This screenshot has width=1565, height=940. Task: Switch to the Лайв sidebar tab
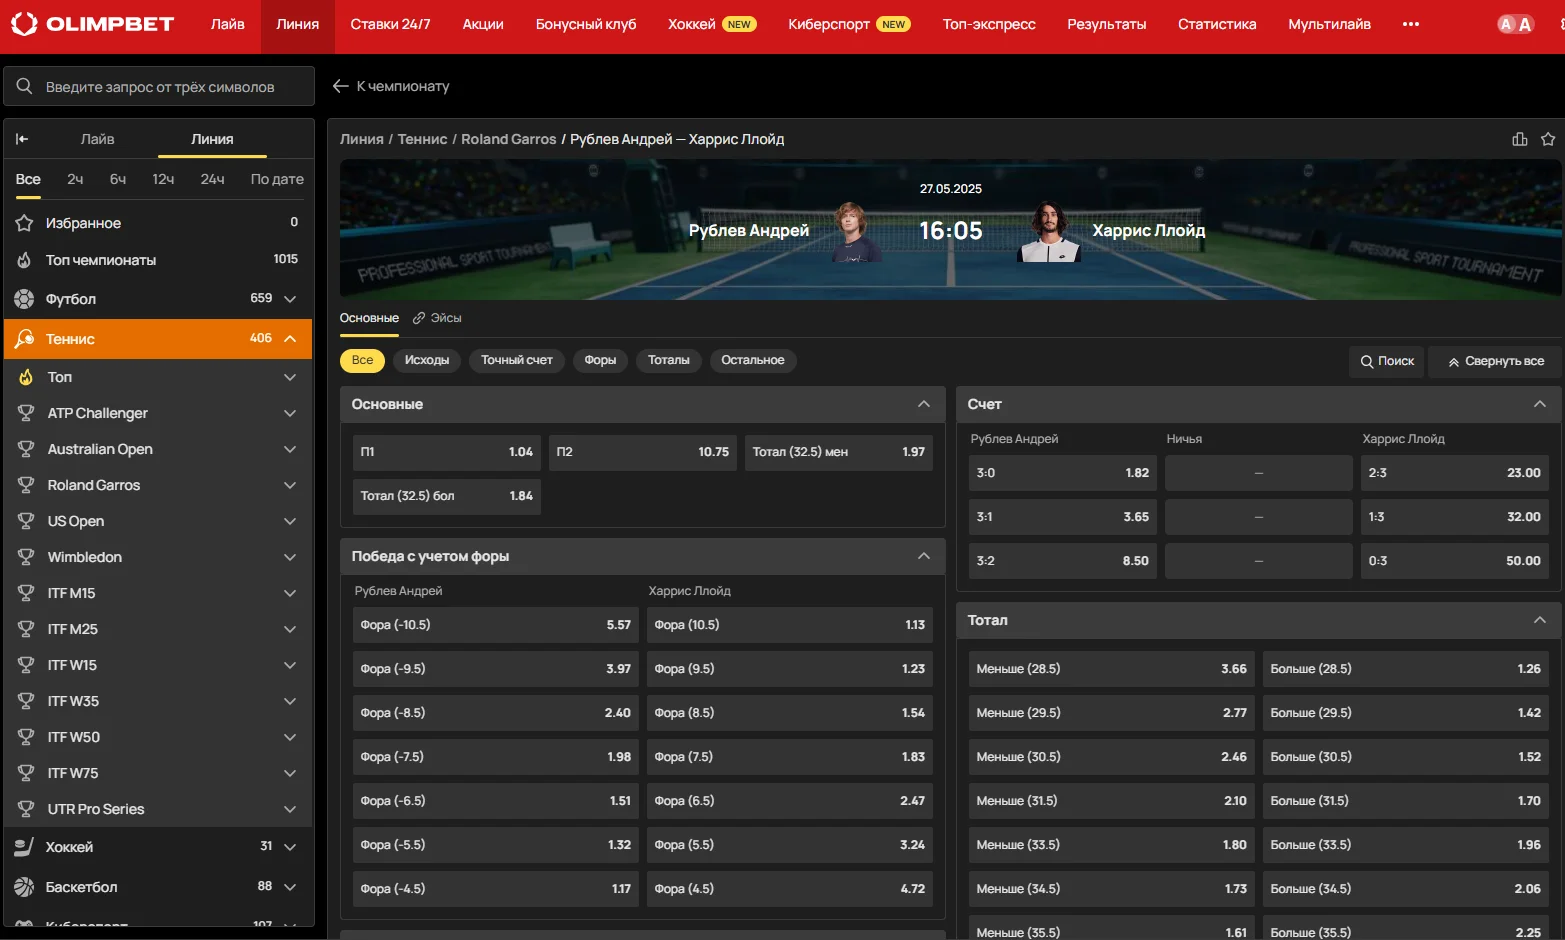[97, 139]
